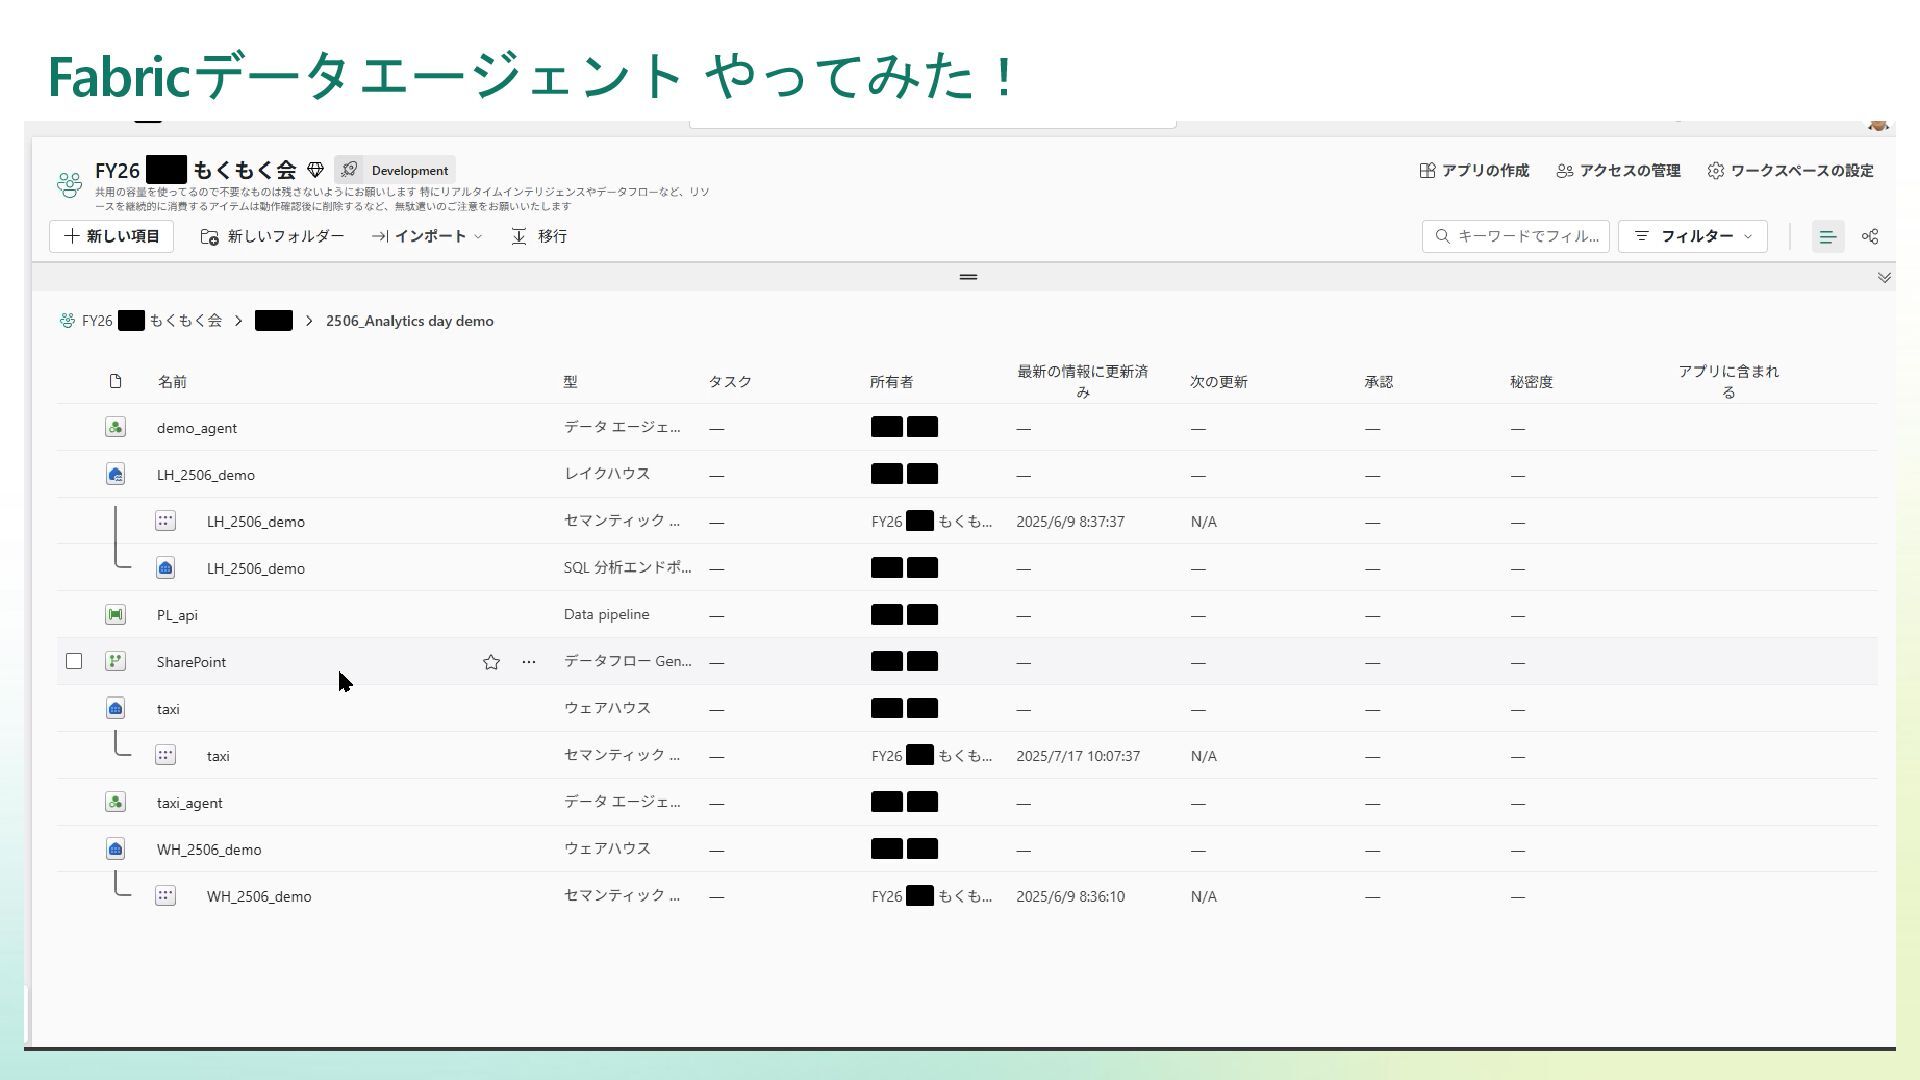This screenshot has height=1080, width=1920.
Task: Click アプリに含まれる column header
Action: point(1728,382)
